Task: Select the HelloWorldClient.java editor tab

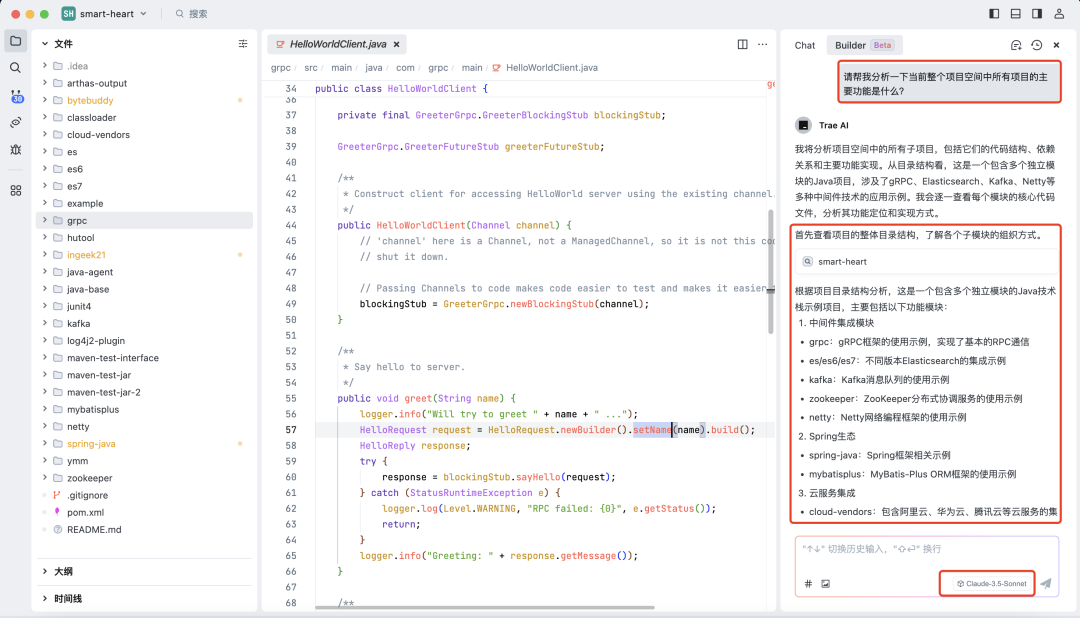Action: tap(338, 44)
